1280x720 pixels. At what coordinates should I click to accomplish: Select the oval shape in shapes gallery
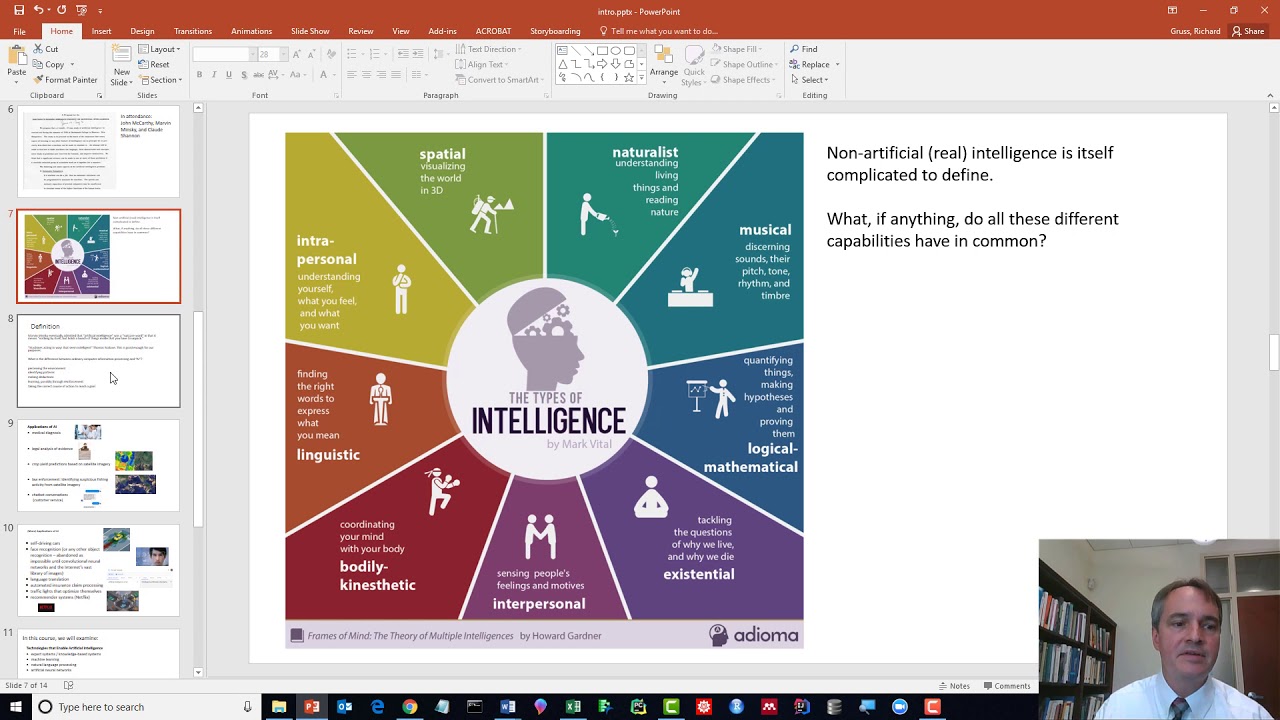pyautogui.click(x=615, y=51)
